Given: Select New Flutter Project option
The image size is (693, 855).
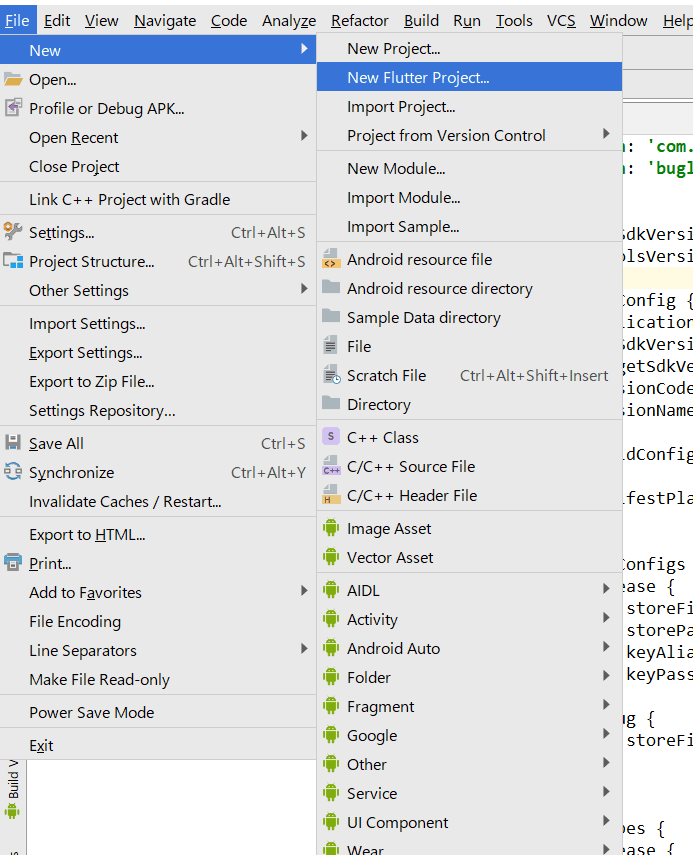Looking at the screenshot, I should coord(418,77).
